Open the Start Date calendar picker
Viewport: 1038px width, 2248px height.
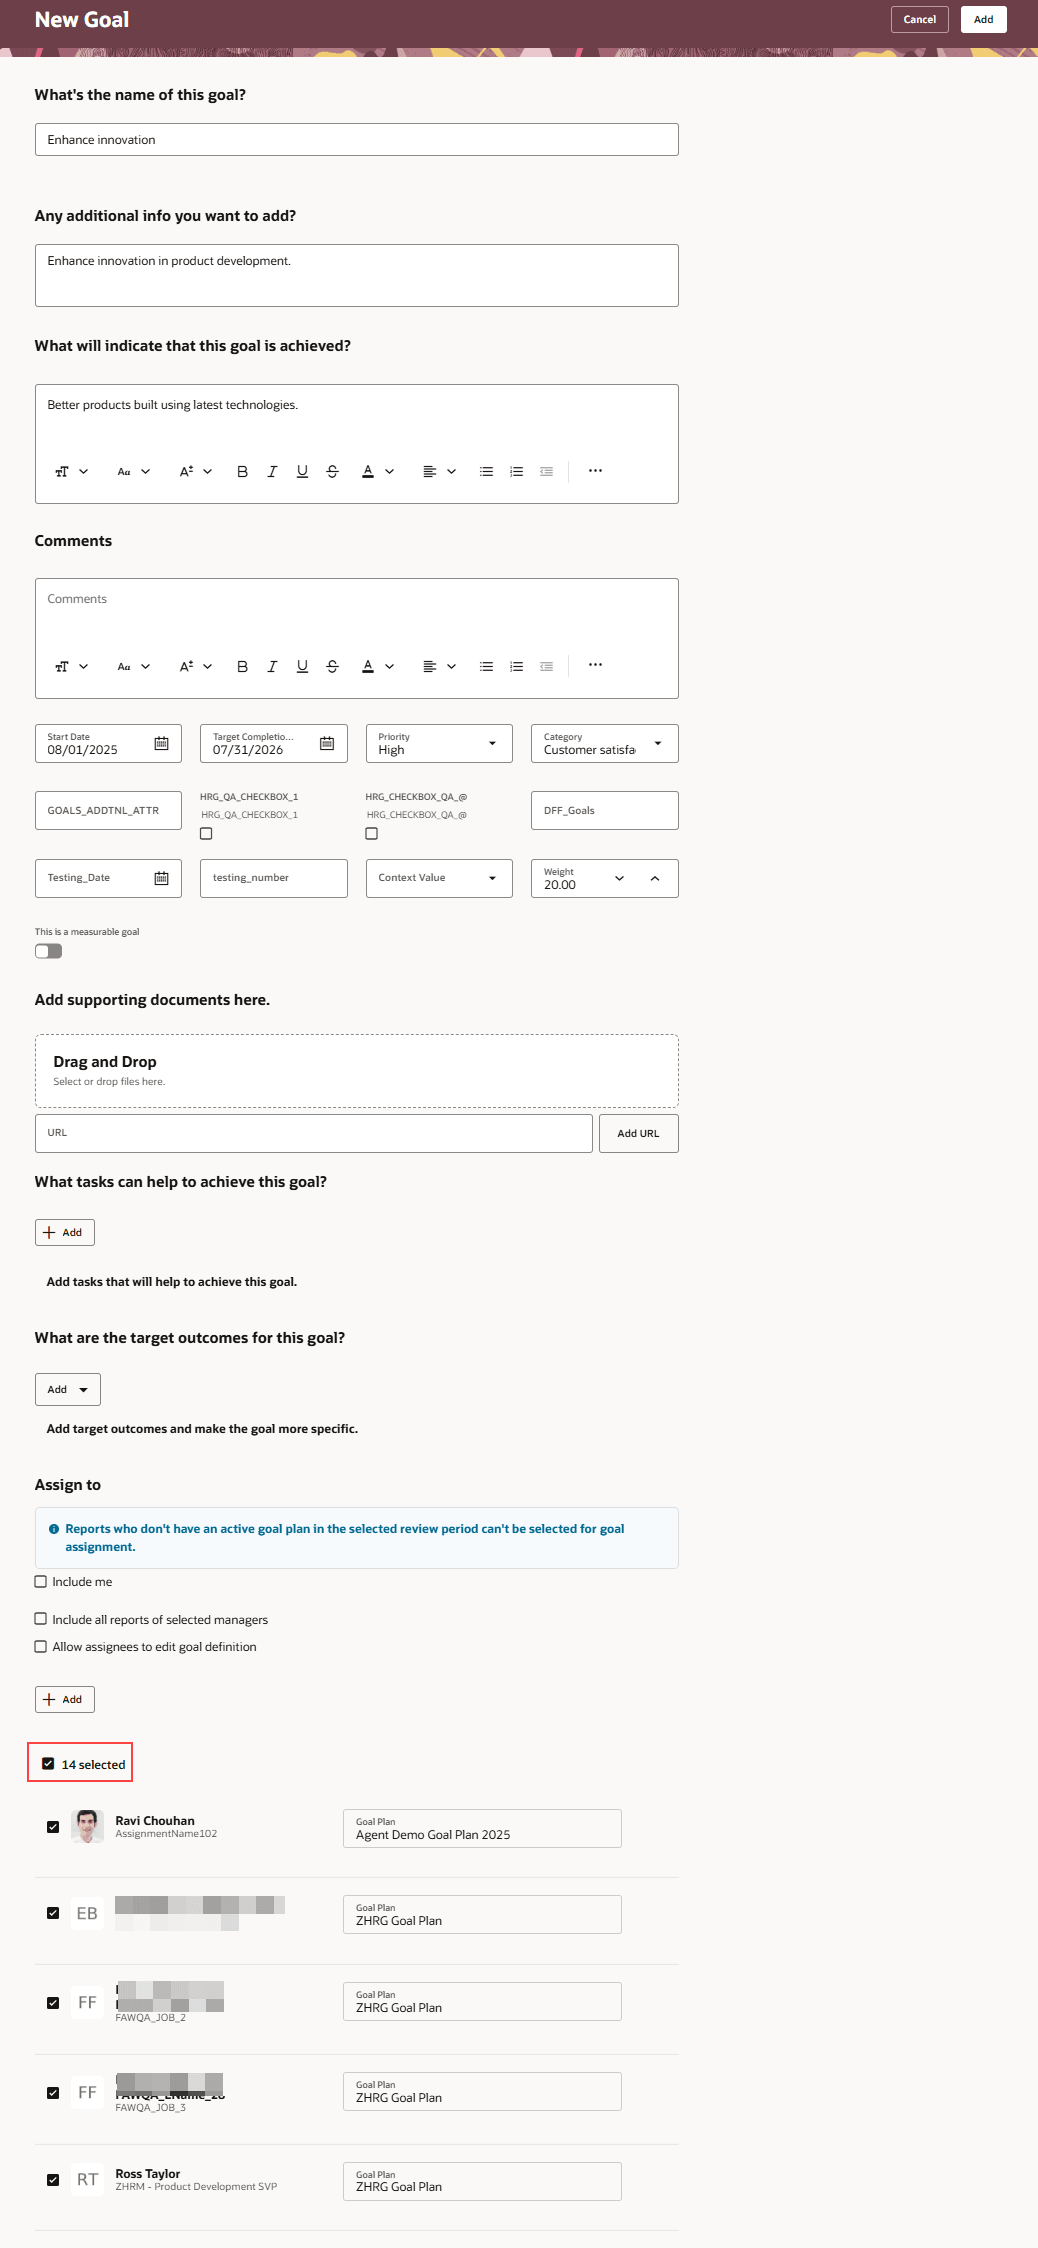click(x=163, y=742)
